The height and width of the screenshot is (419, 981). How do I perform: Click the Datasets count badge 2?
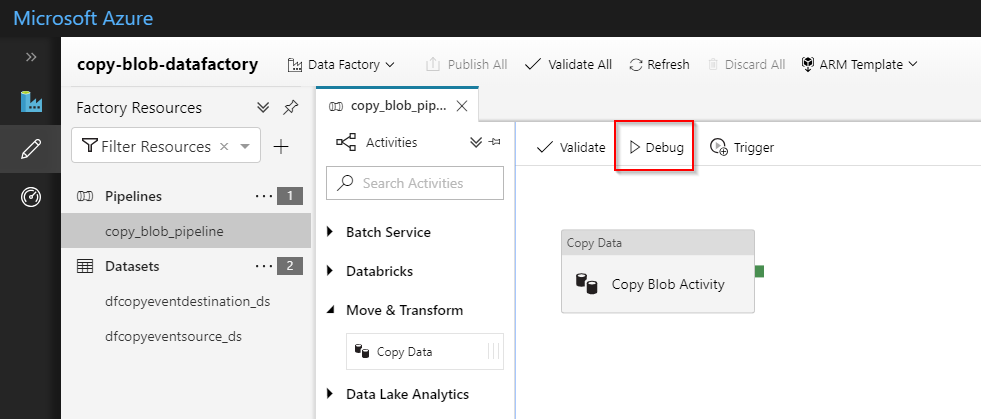[x=290, y=266]
